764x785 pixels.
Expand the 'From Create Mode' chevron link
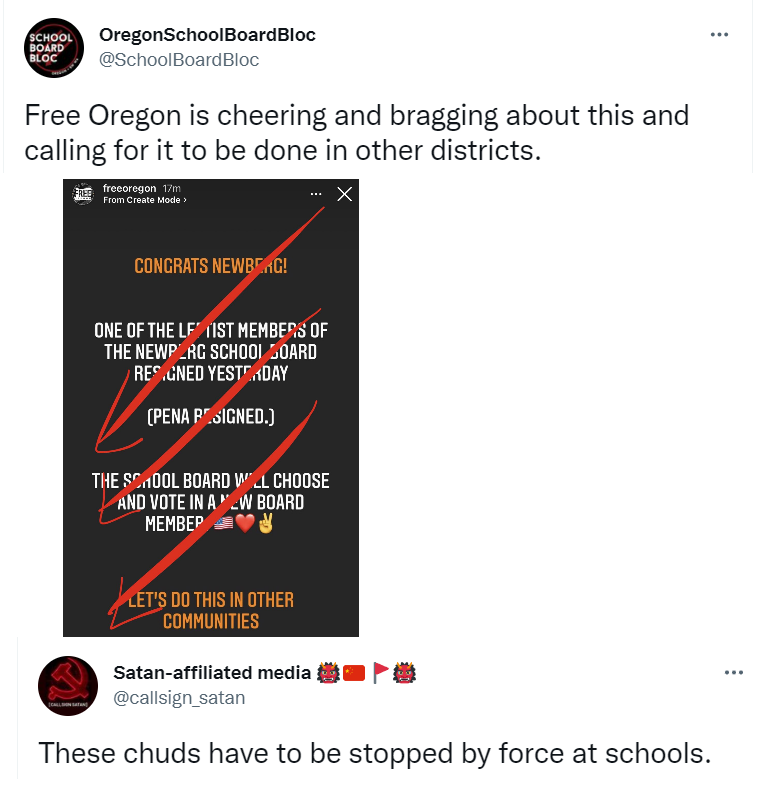coord(145,200)
